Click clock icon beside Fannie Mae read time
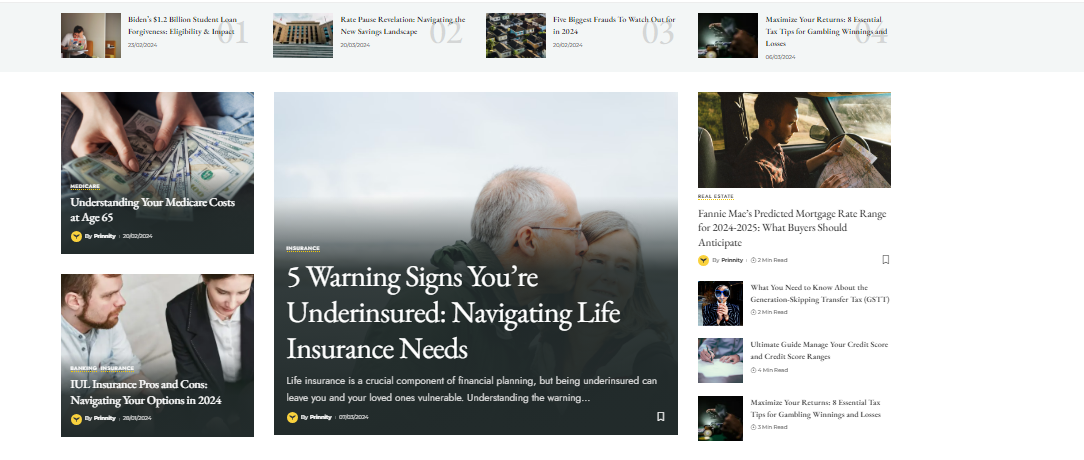 754,261
